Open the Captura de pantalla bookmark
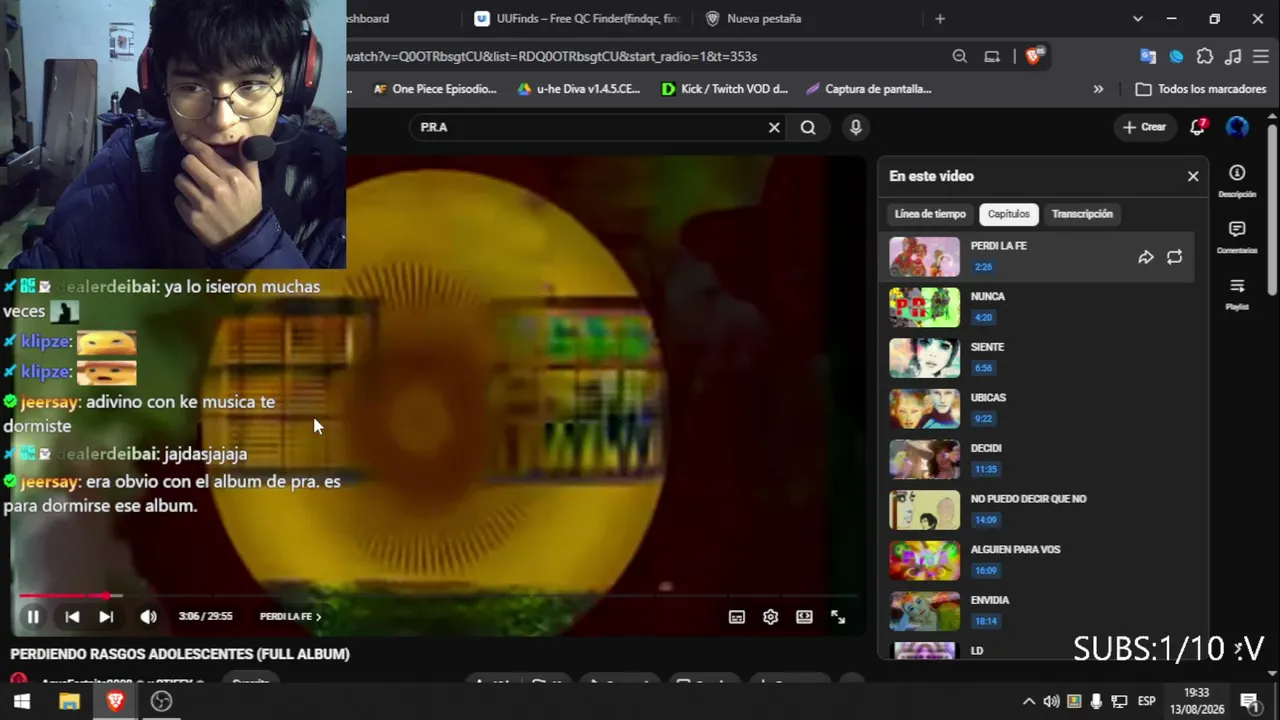The width and height of the screenshot is (1280, 720). pos(869,89)
